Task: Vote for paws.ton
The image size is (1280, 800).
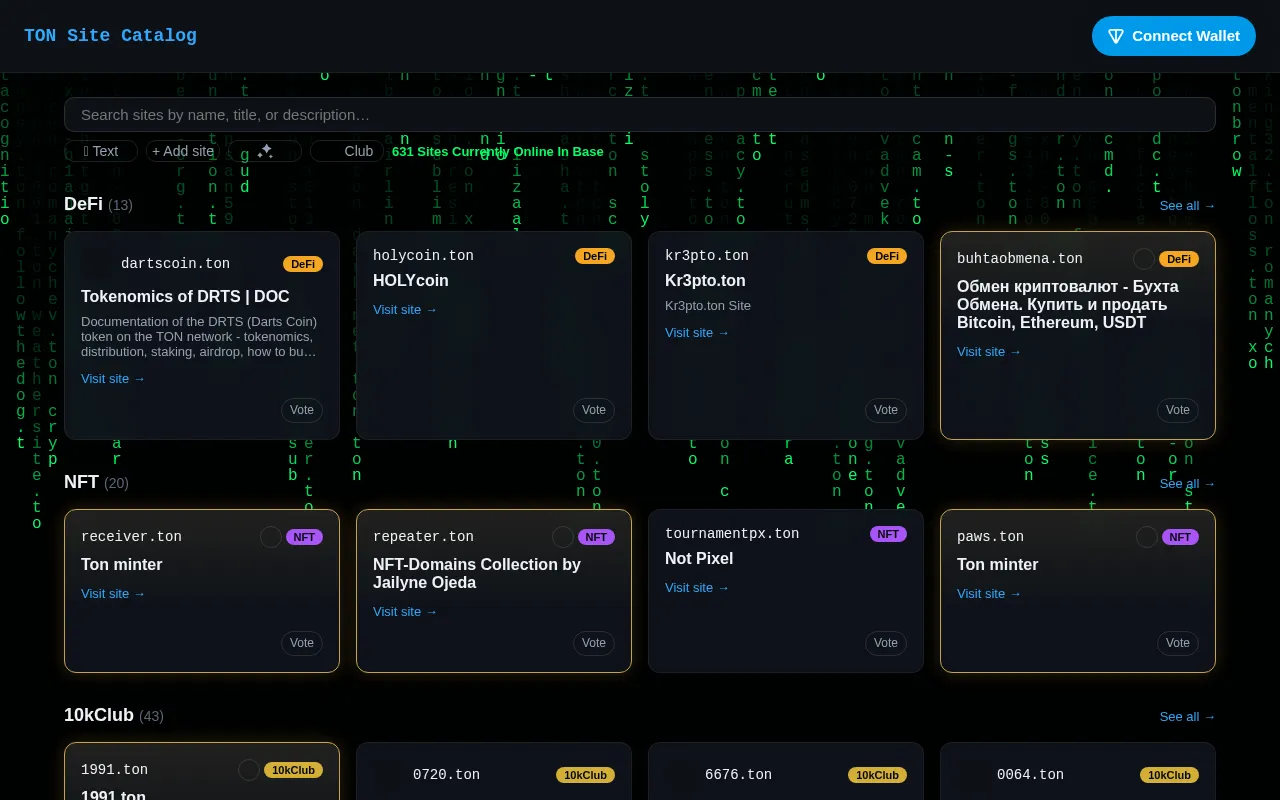Action: [1178, 643]
